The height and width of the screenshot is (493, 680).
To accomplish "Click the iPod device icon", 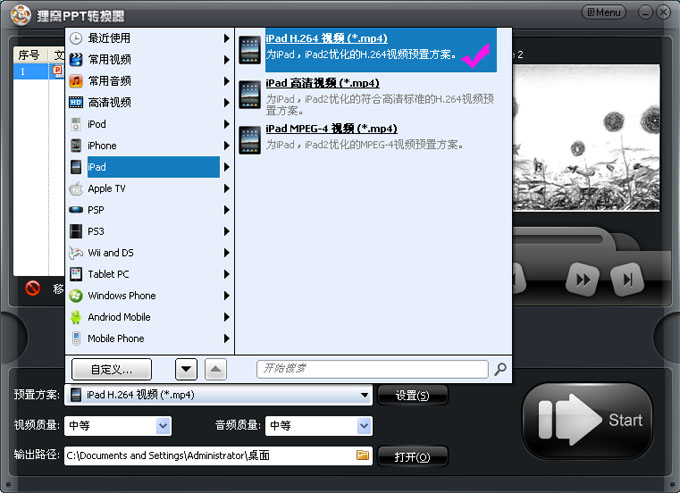I will [76, 124].
